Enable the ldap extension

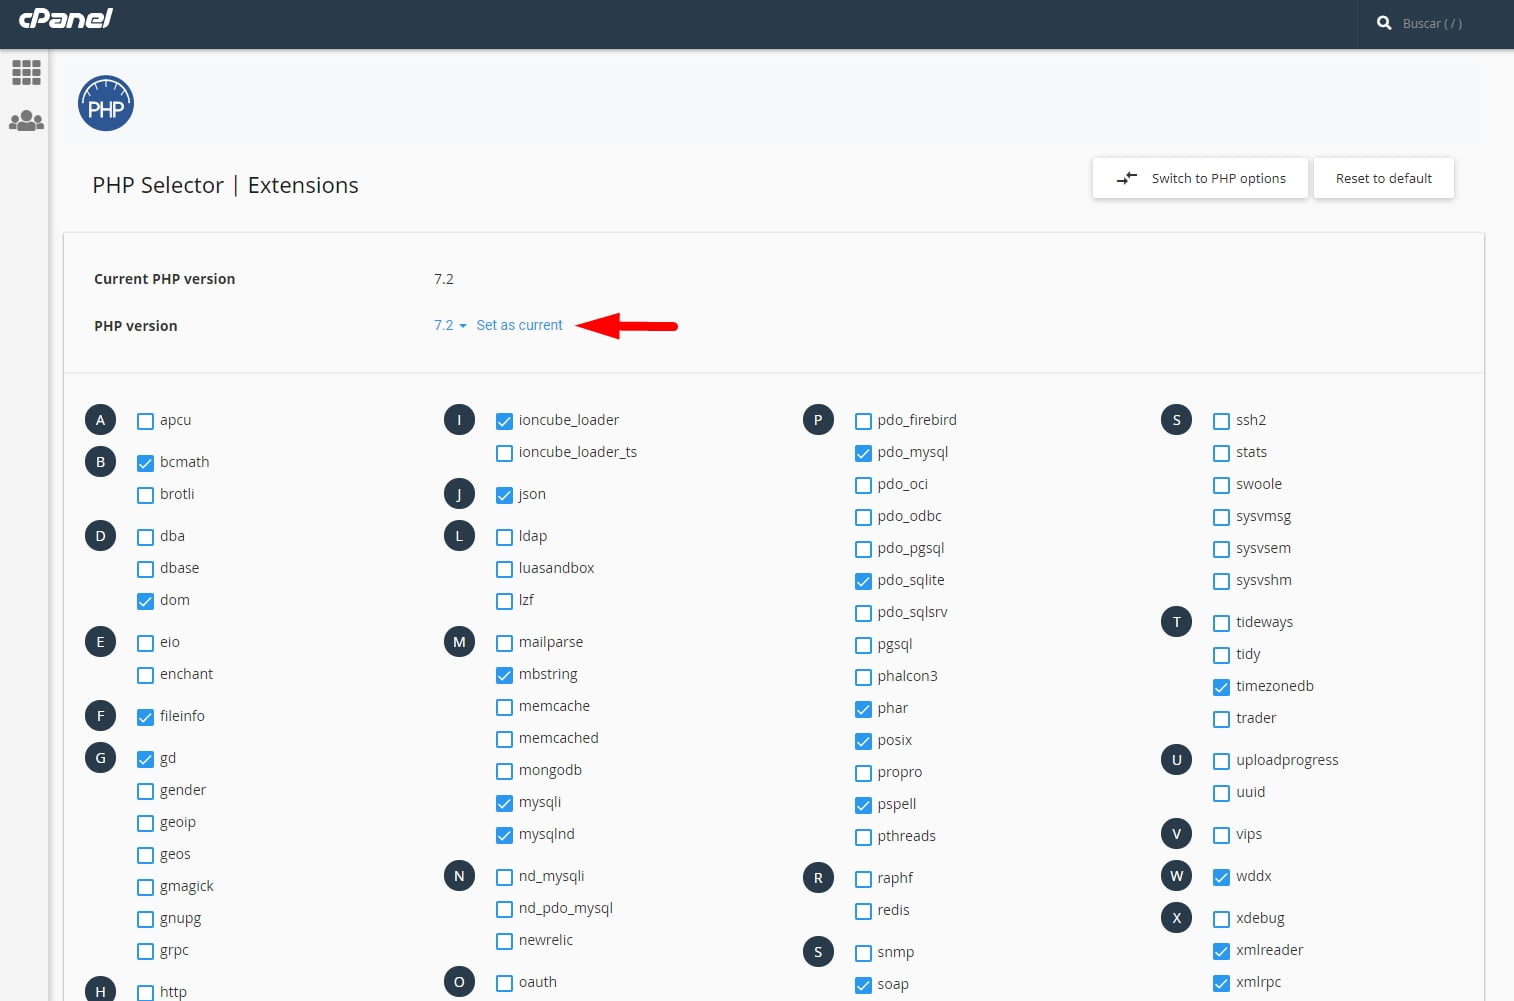504,537
